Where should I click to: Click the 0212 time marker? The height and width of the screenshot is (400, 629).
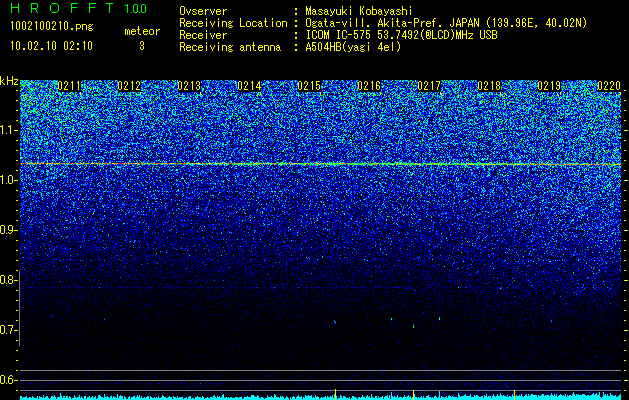coord(129,86)
